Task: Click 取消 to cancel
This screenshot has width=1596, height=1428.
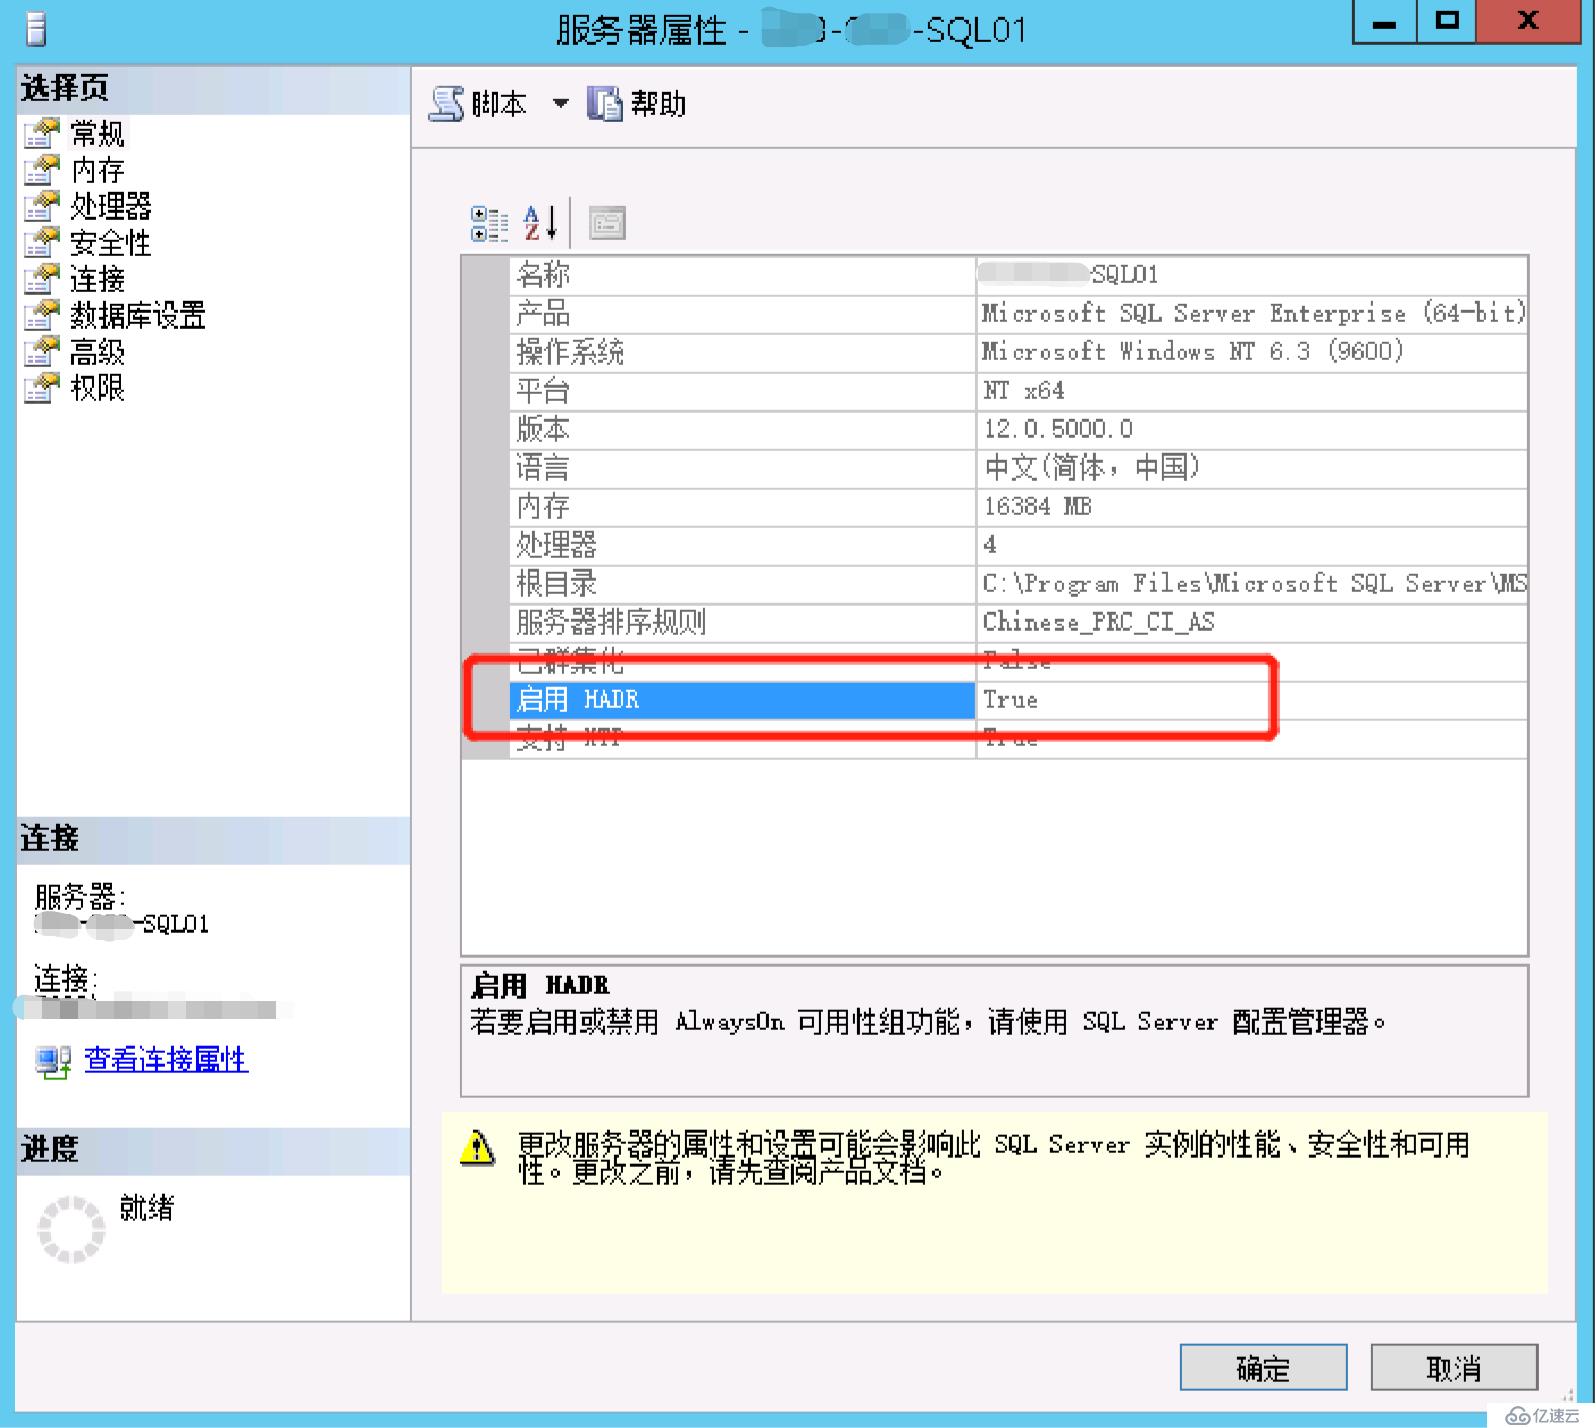Action: (x=1454, y=1367)
